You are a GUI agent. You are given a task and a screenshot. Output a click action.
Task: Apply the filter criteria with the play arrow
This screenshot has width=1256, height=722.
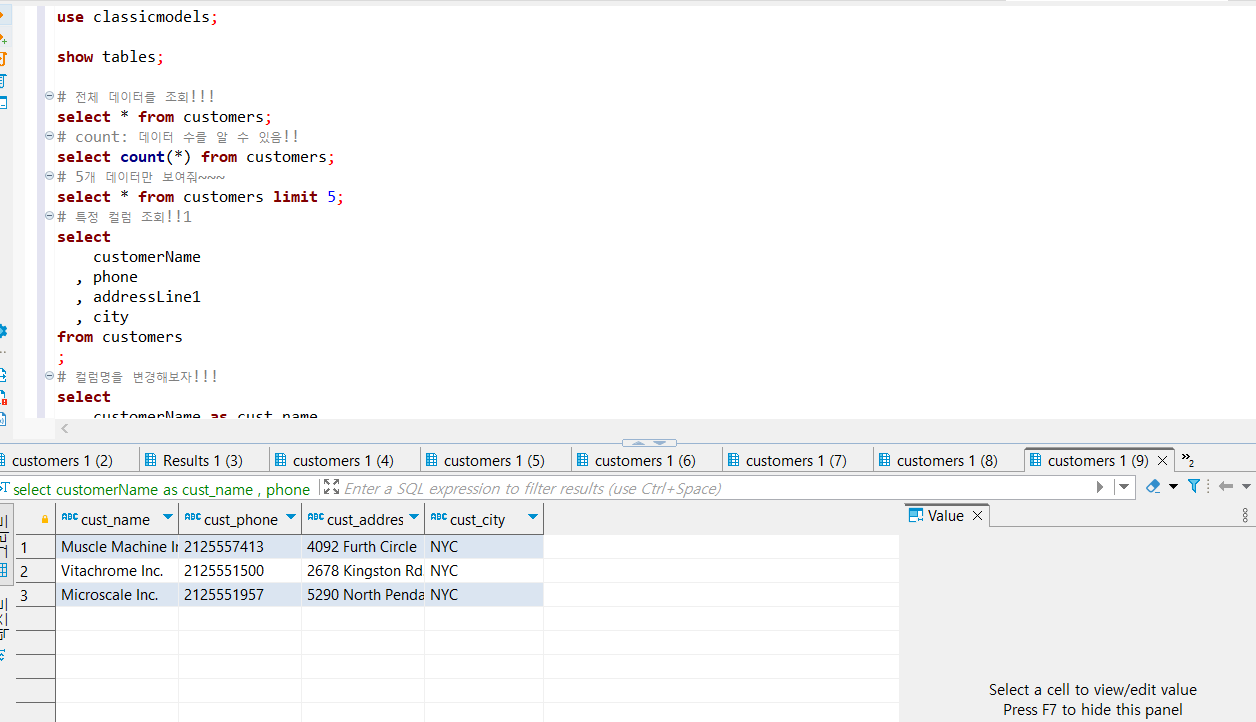pyautogui.click(x=1100, y=487)
